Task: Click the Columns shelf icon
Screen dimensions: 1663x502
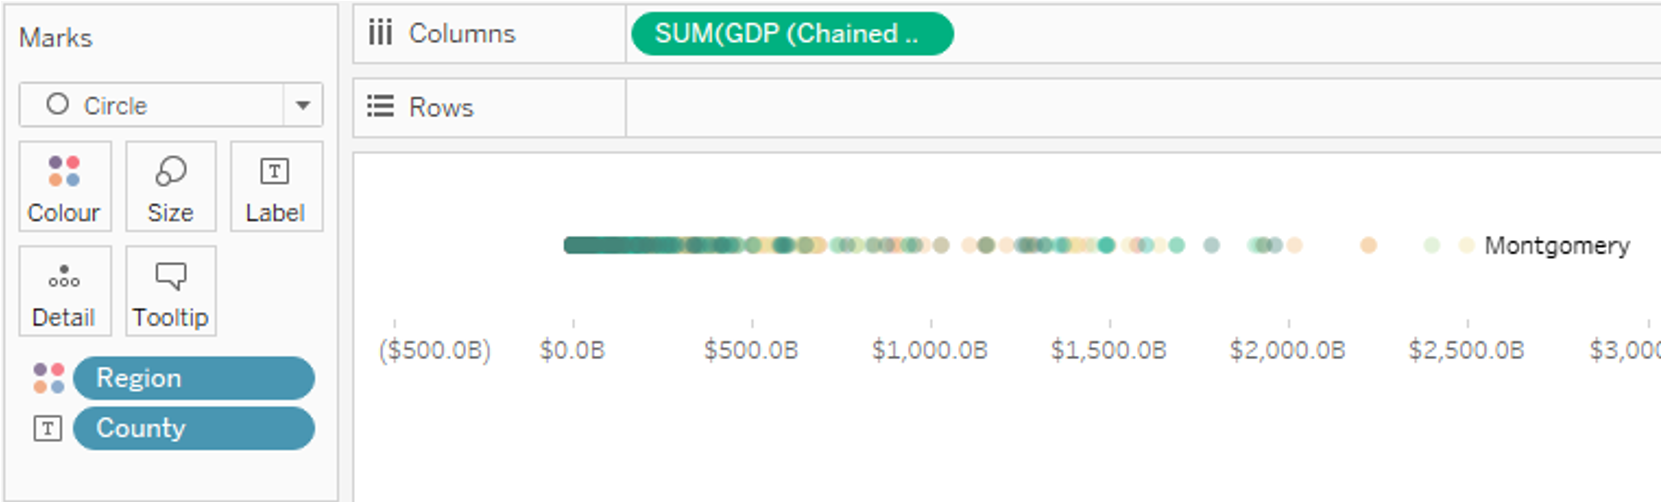Action: click(380, 33)
